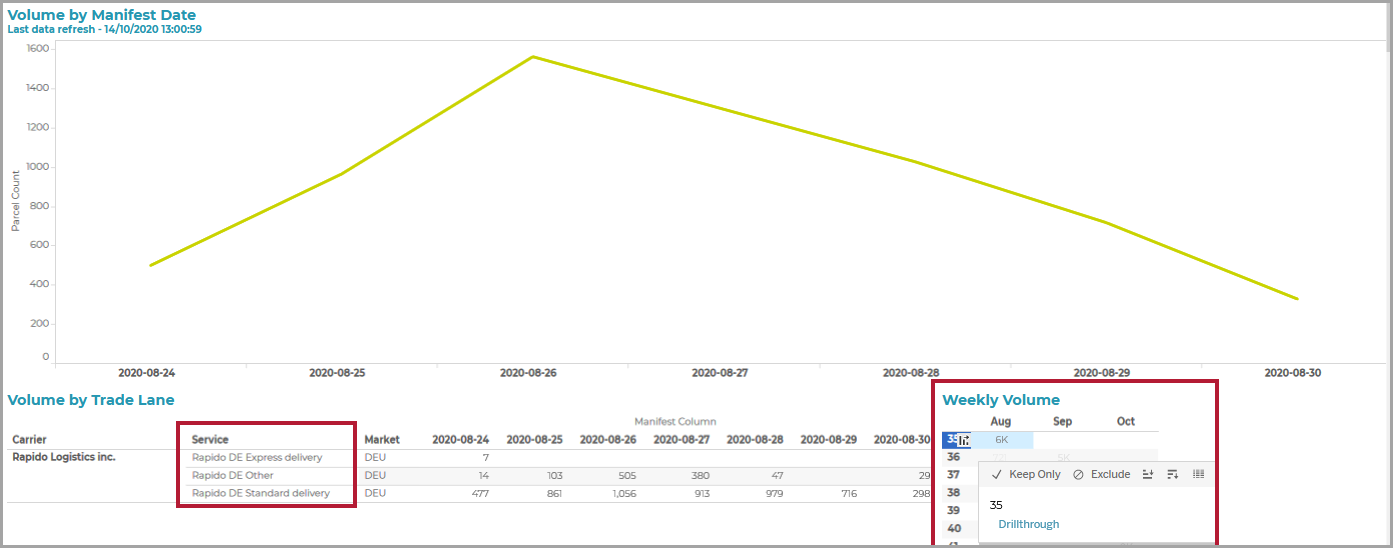Click the vertical scrollbar thumb
The image size is (1393, 548).
[x=1388, y=27]
